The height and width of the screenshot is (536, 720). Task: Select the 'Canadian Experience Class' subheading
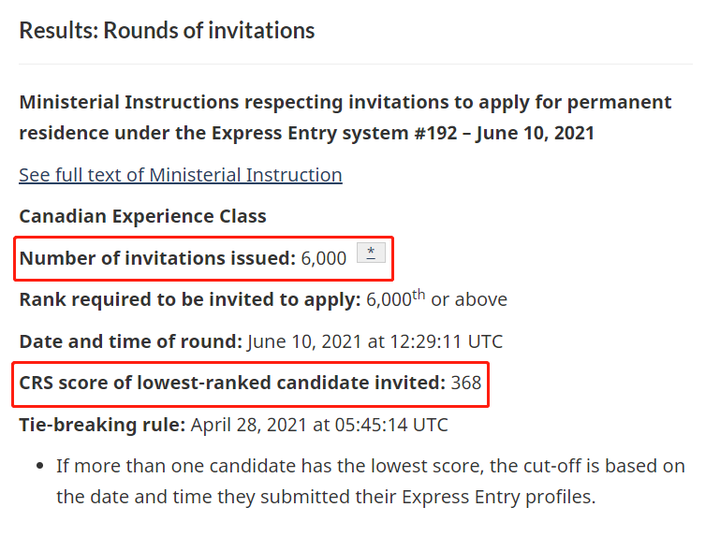[x=143, y=216]
